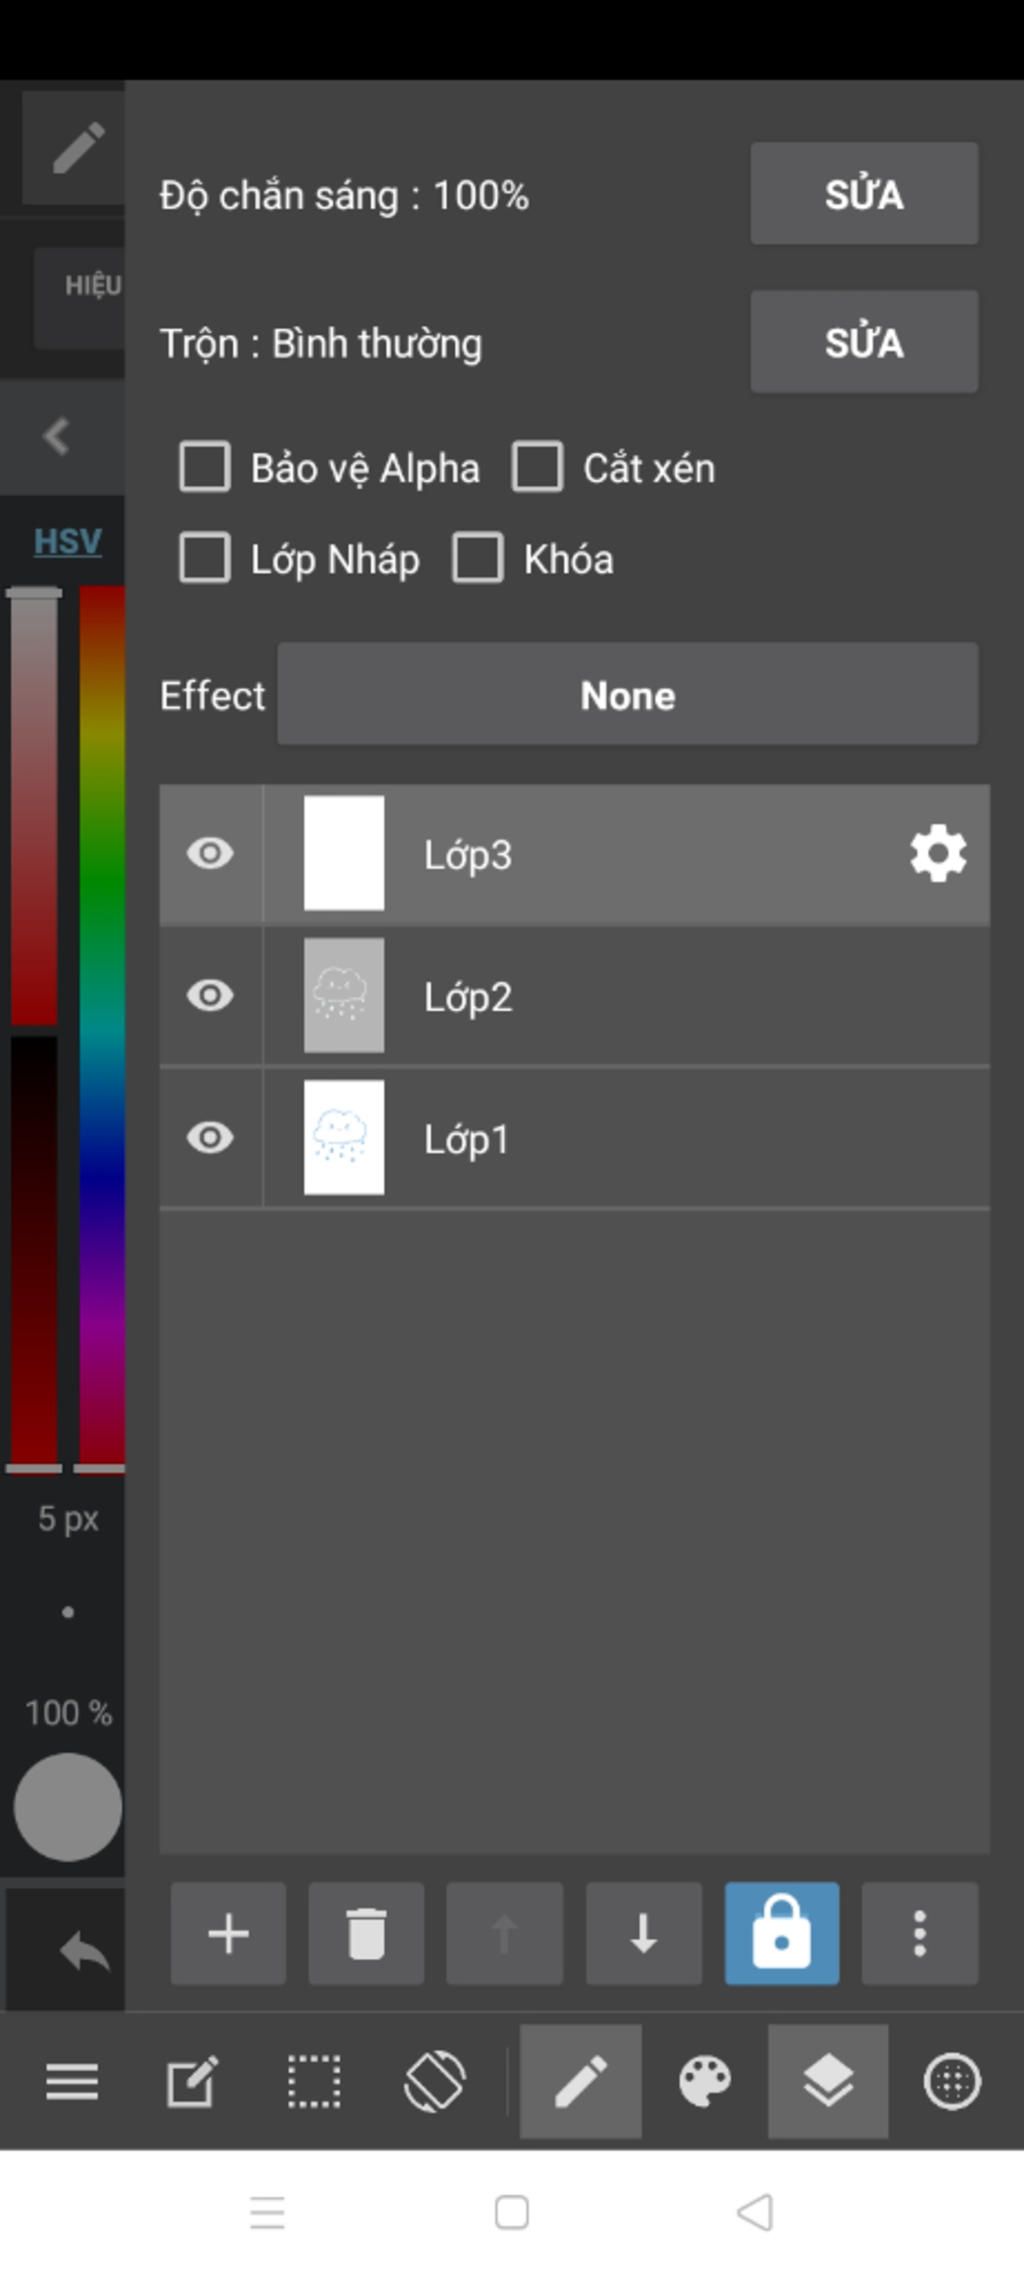This screenshot has height=2275, width=1024.
Task: Enable the Bảo vệ Alpha checkbox
Action: 205,467
